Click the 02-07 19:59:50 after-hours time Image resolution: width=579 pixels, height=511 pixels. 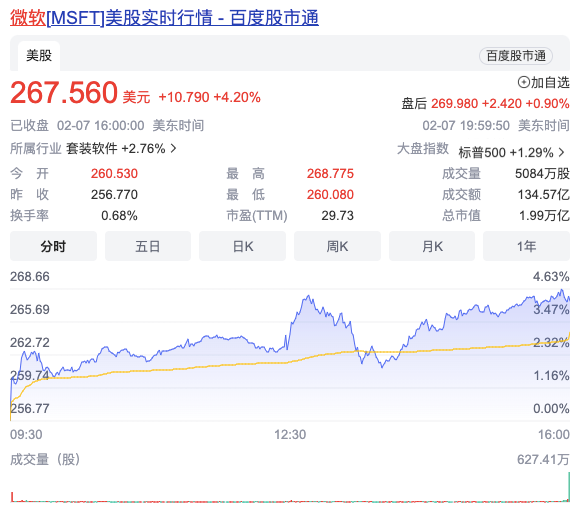(466, 126)
